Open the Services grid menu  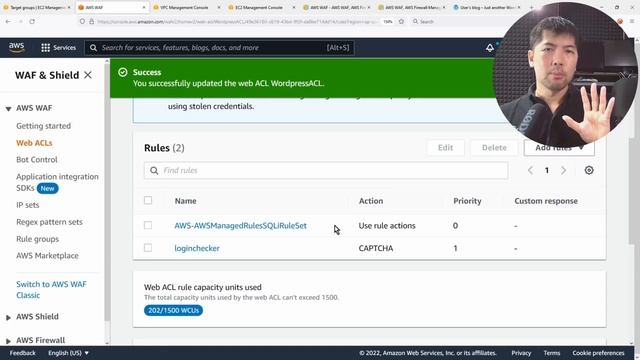(58, 48)
